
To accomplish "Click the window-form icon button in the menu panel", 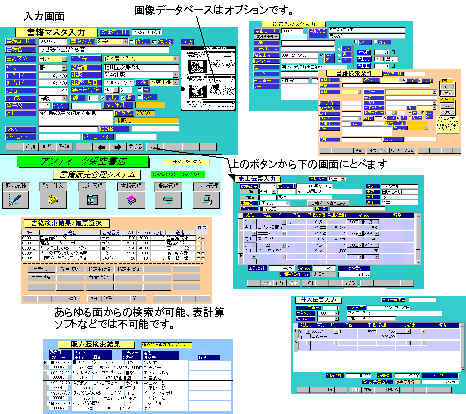I will pos(92,200).
